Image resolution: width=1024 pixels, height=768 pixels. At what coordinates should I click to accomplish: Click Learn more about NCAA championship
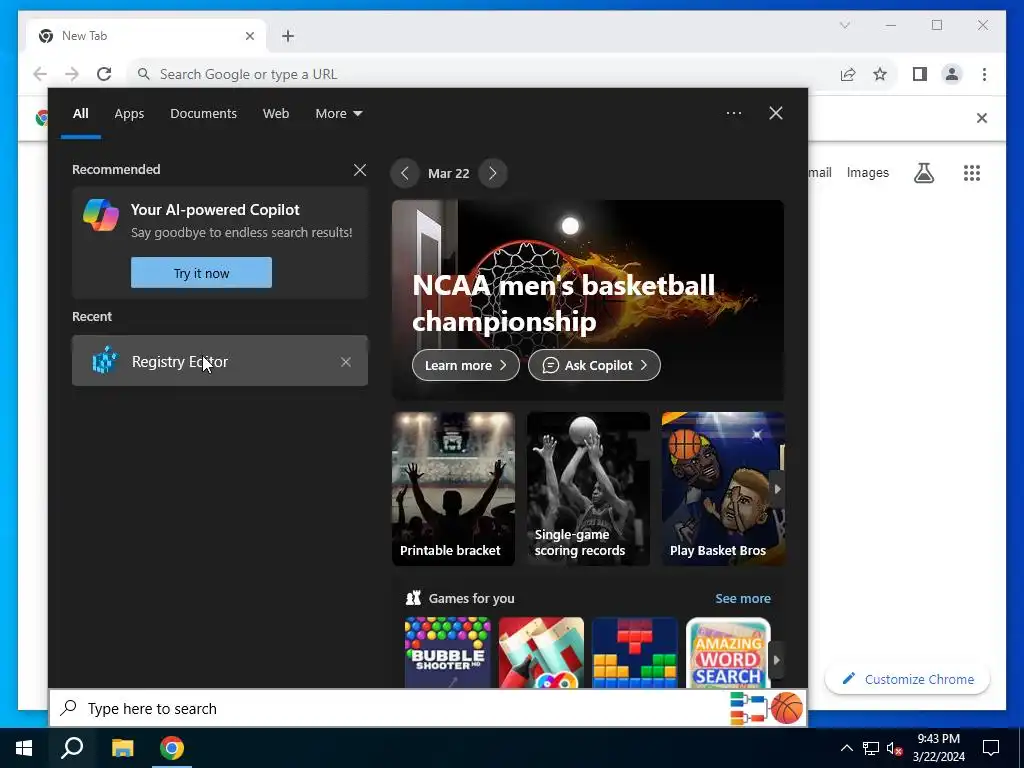[466, 365]
